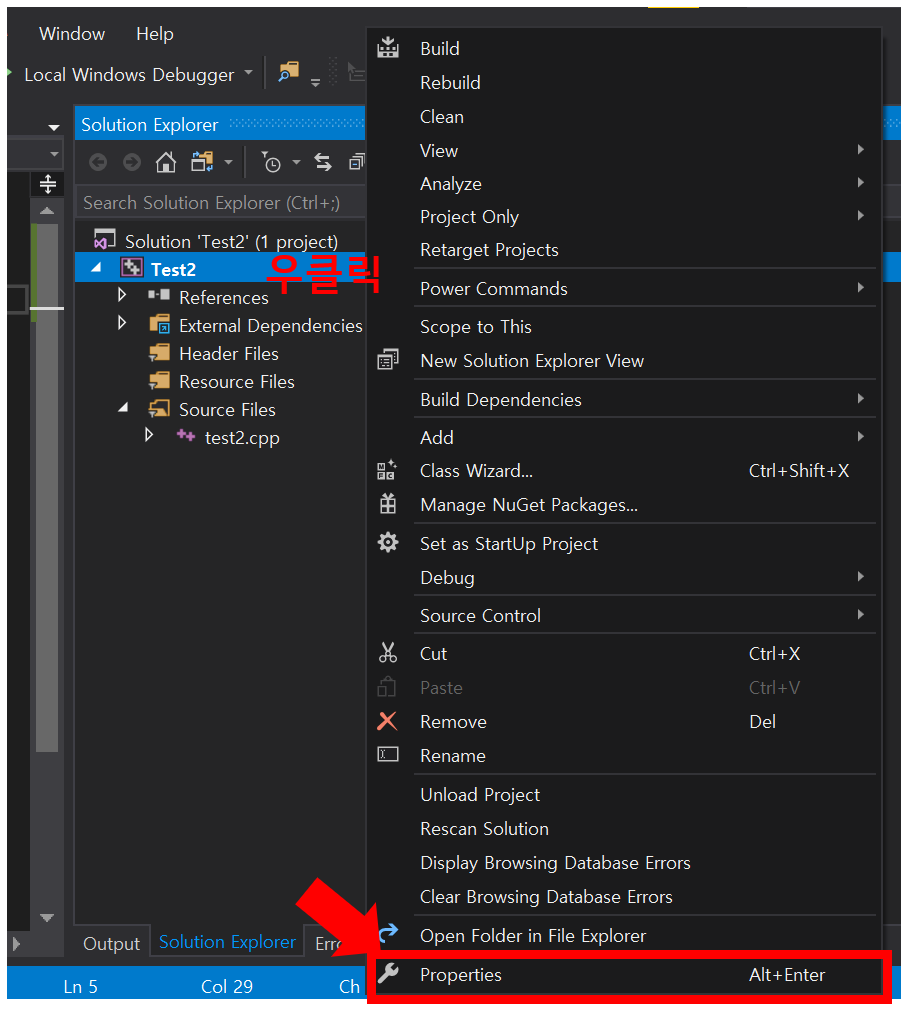Image resolution: width=911 pixels, height=1009 pixels.
Task: Click the scrollbar up arrow
Action: (x=47, y=210)
